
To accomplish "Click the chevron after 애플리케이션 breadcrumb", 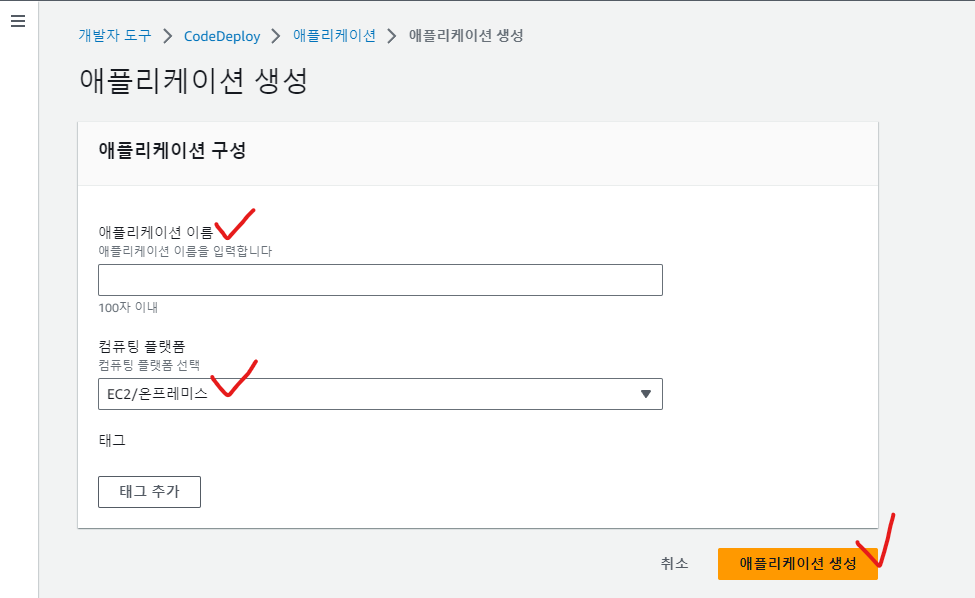I will click(x=392, y=36).
